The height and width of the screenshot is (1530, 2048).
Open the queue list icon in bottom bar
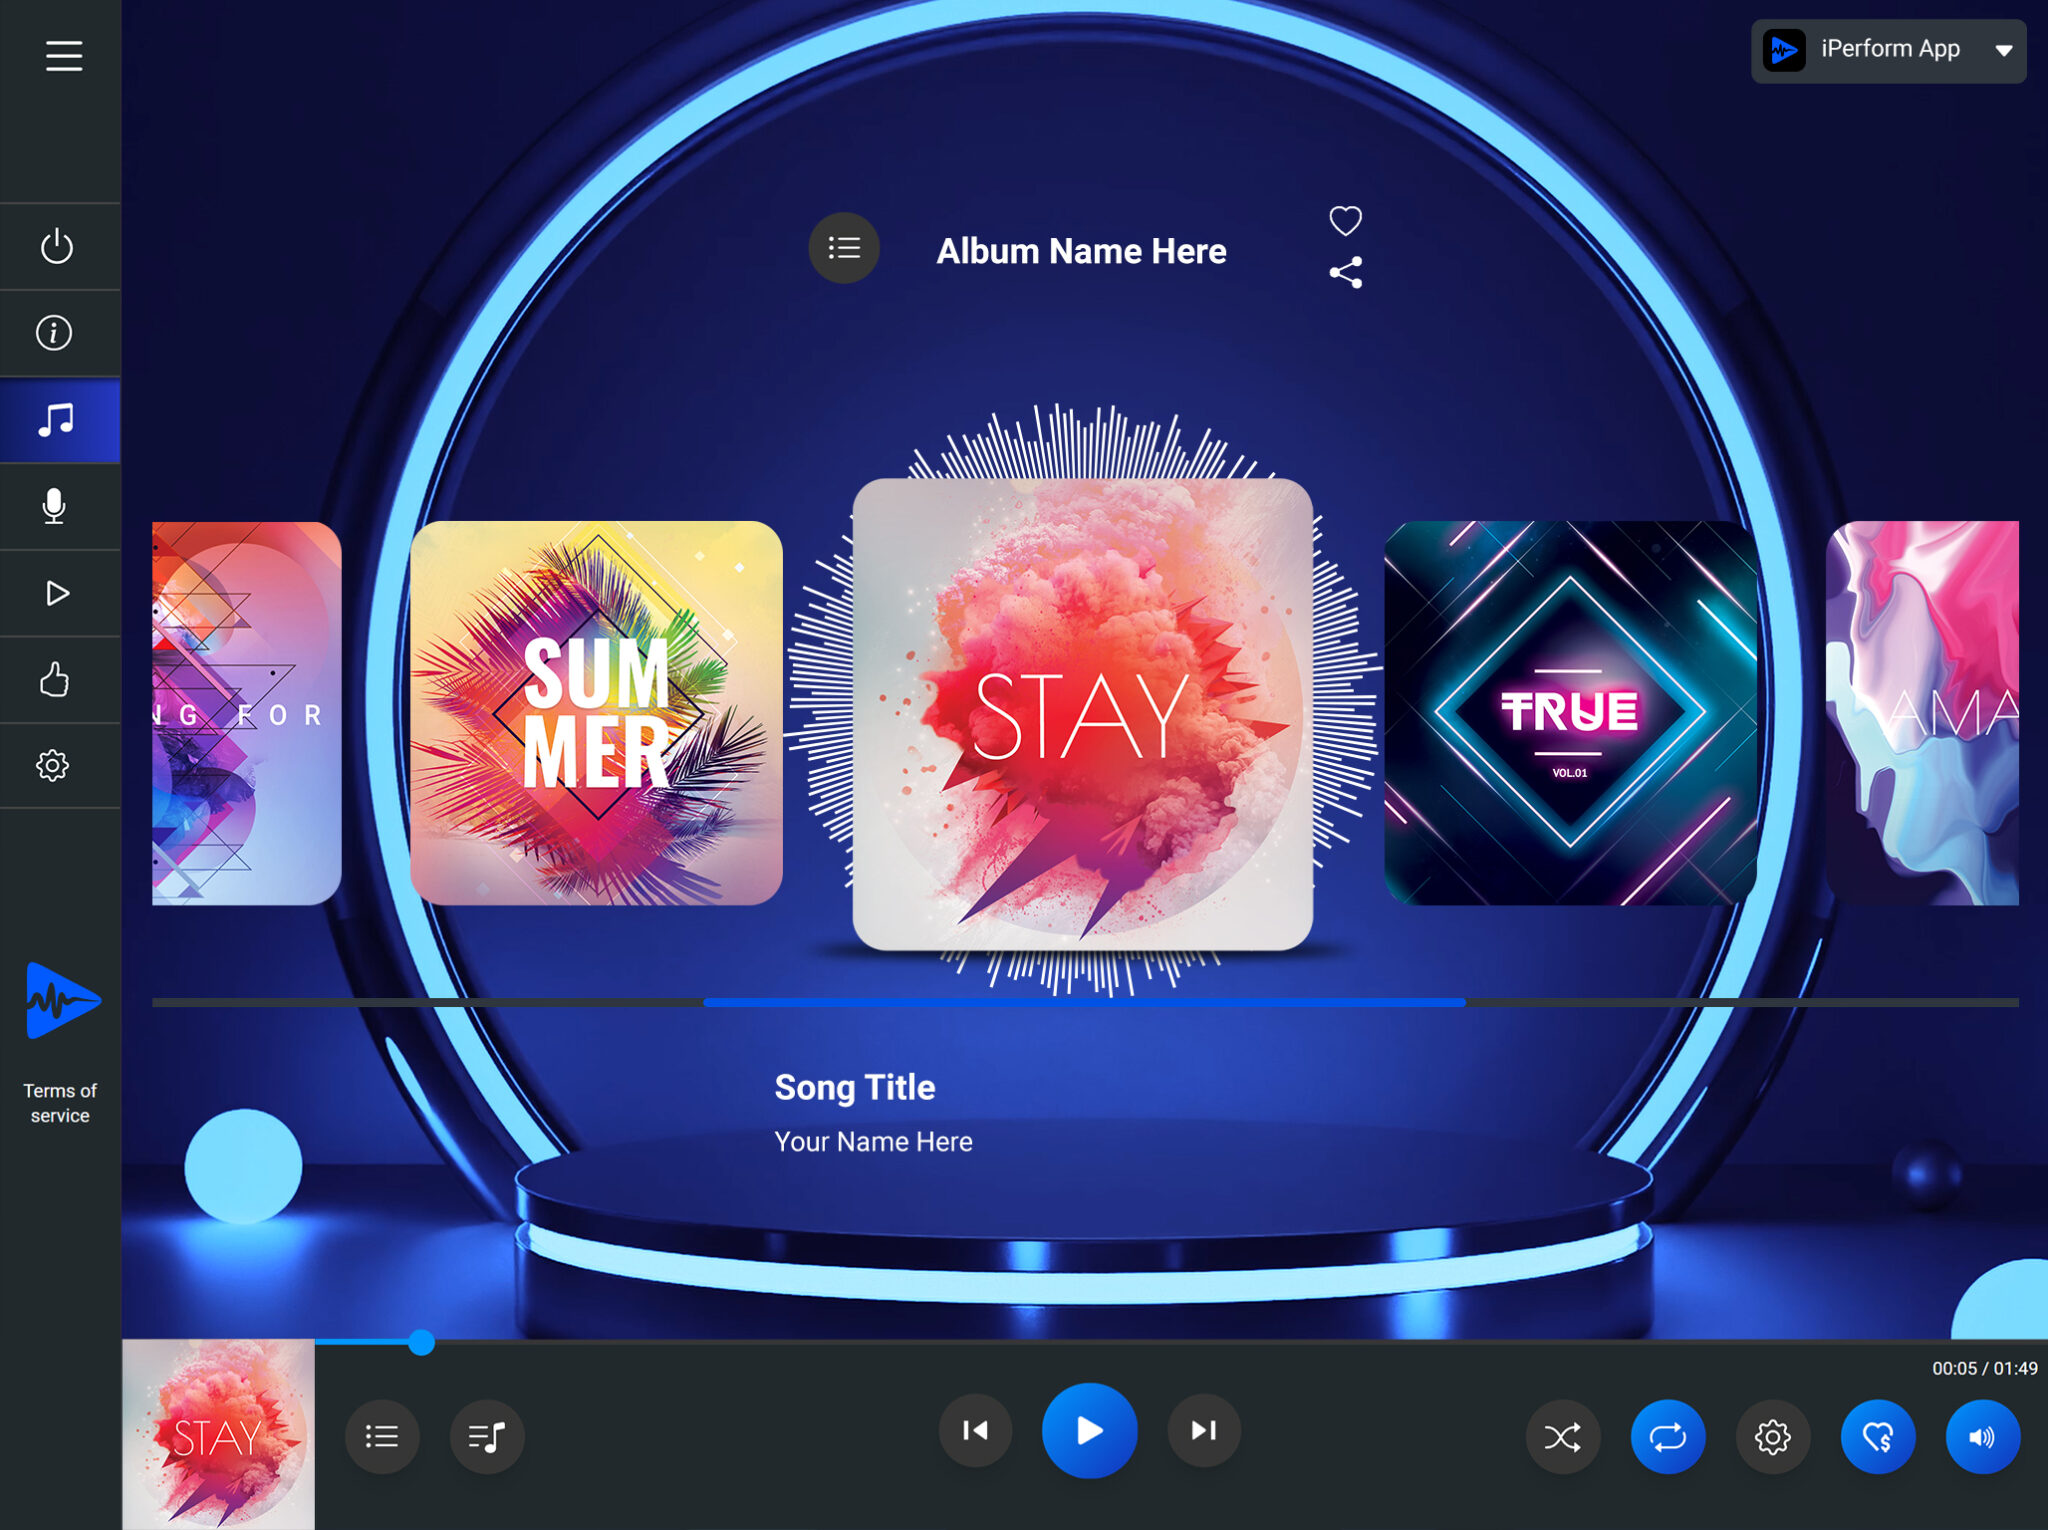click(382, 1436)
